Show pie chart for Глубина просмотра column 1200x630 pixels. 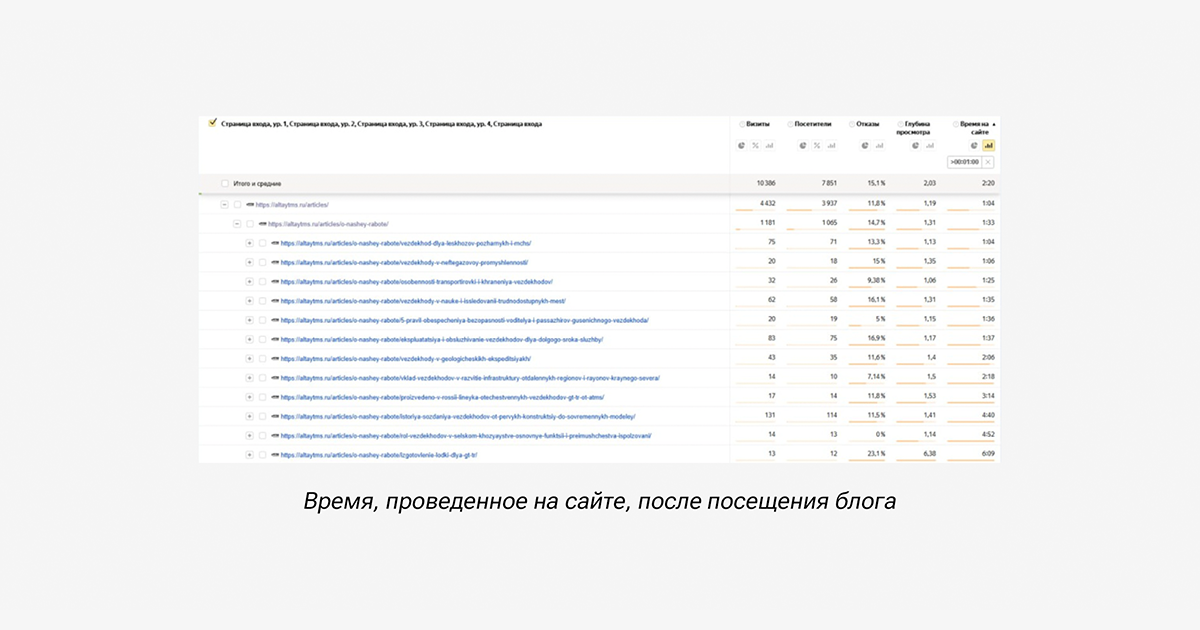(915, 145)
